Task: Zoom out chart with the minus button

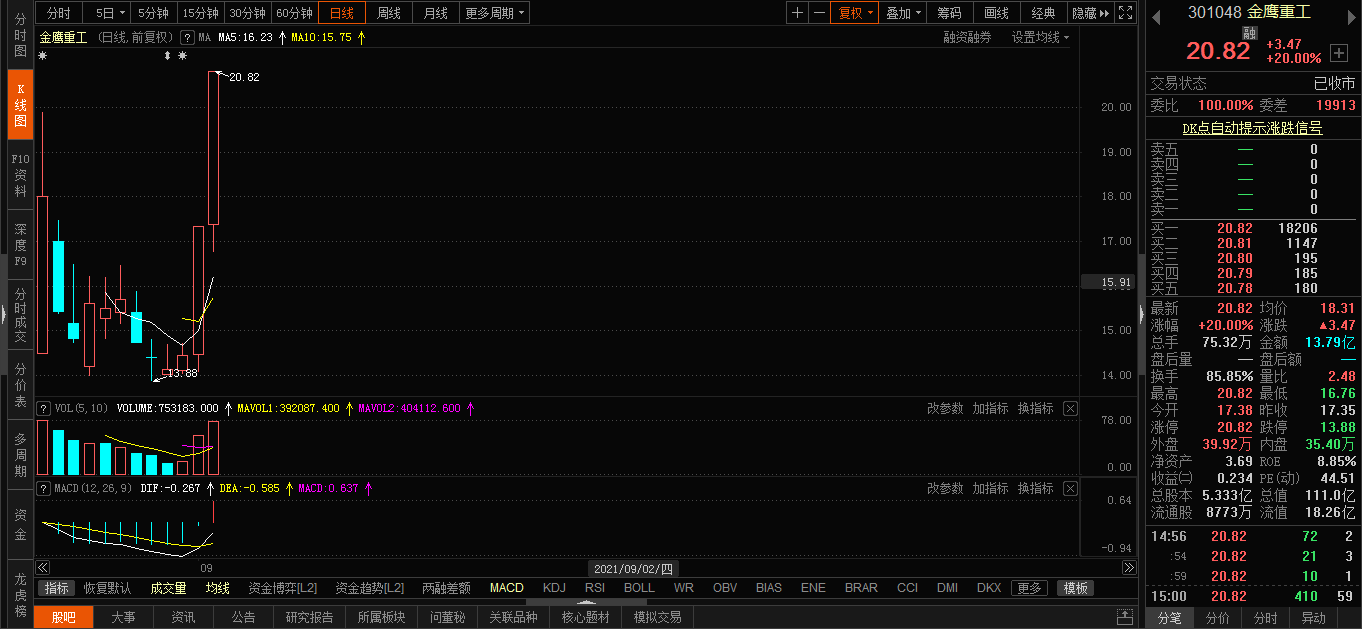Action: pos(819,13)
